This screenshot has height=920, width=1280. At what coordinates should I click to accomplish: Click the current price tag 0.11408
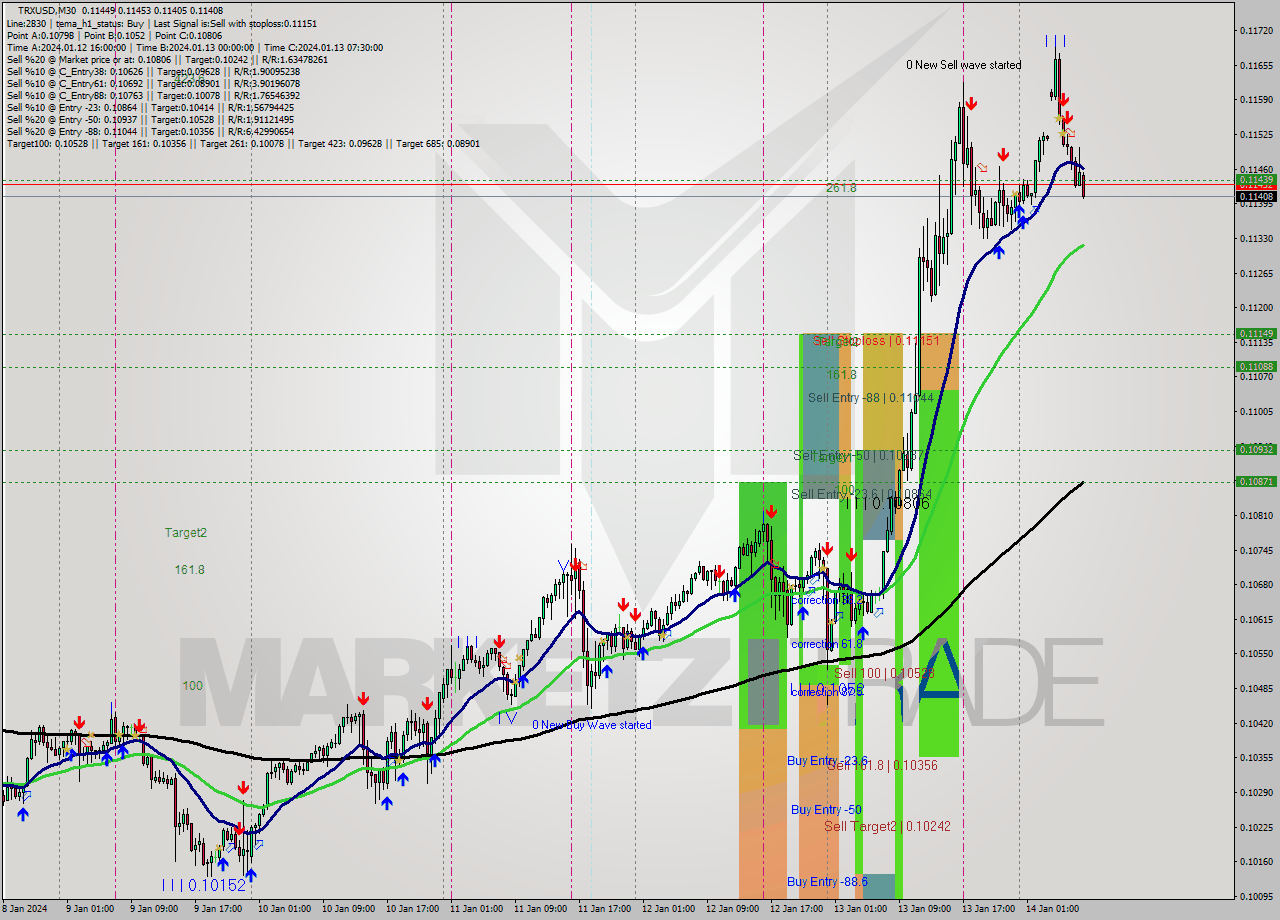coord(1256,197)
